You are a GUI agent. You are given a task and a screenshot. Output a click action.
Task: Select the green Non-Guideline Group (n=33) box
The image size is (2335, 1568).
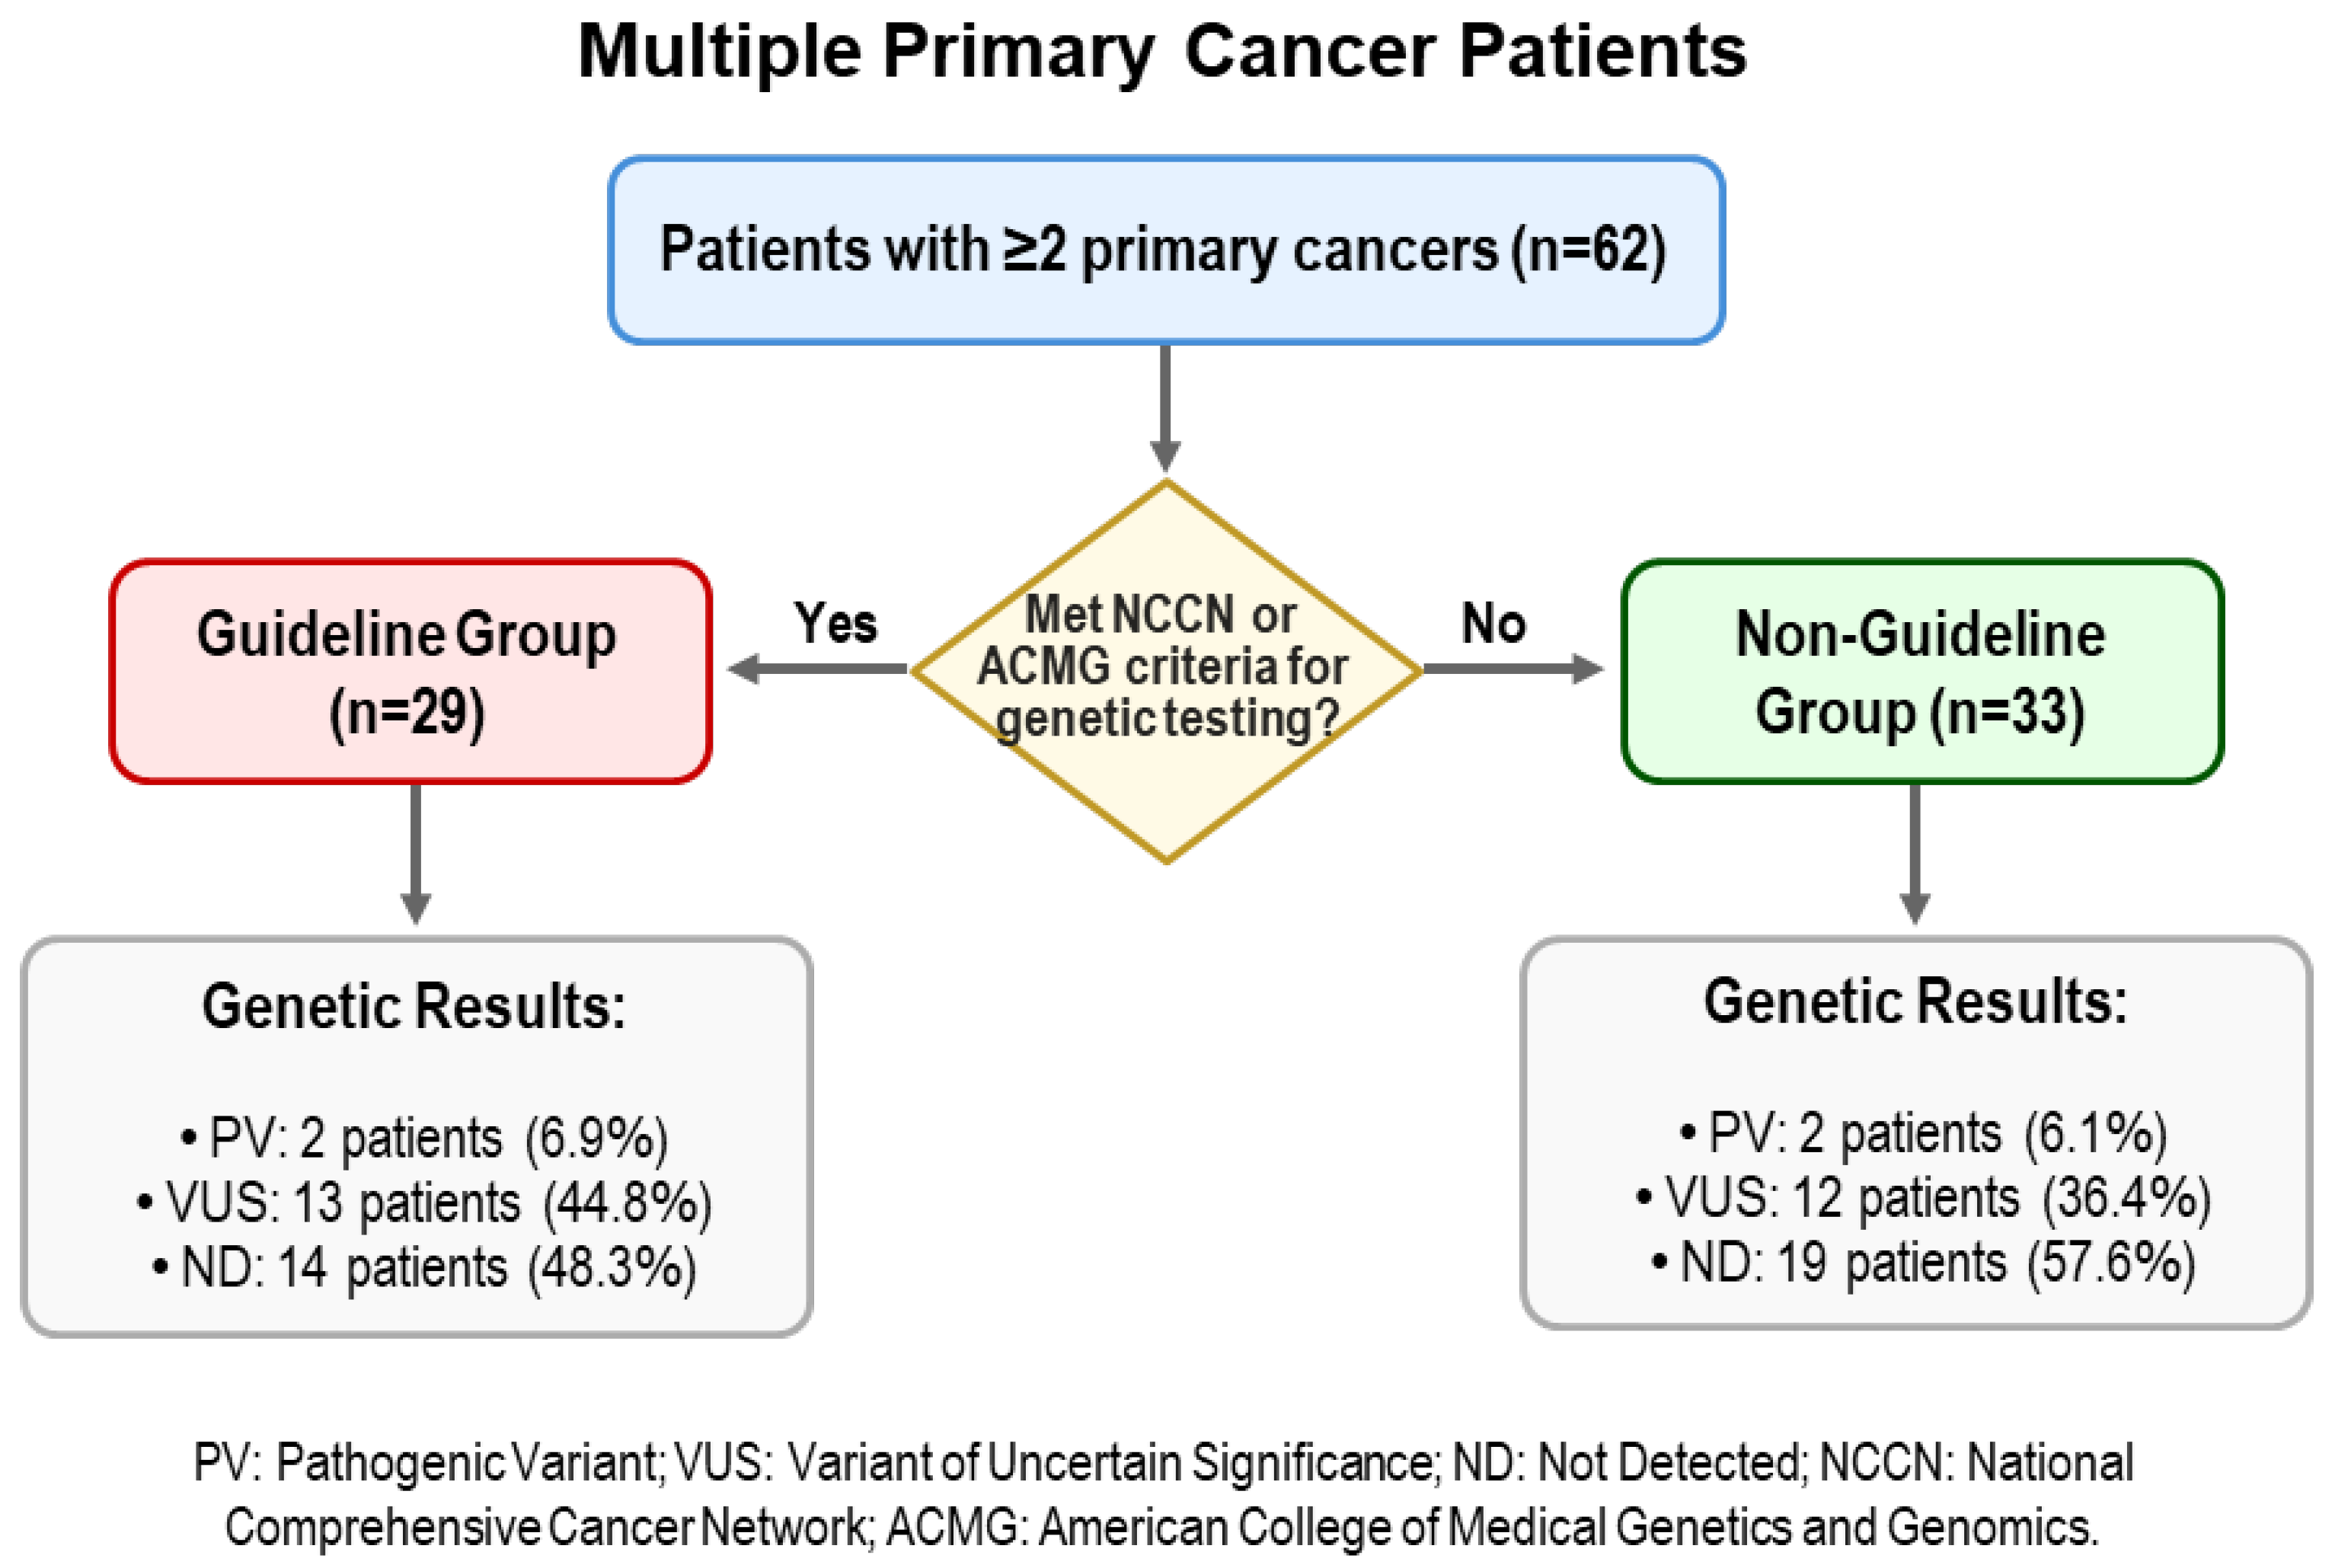[1921, 671]
